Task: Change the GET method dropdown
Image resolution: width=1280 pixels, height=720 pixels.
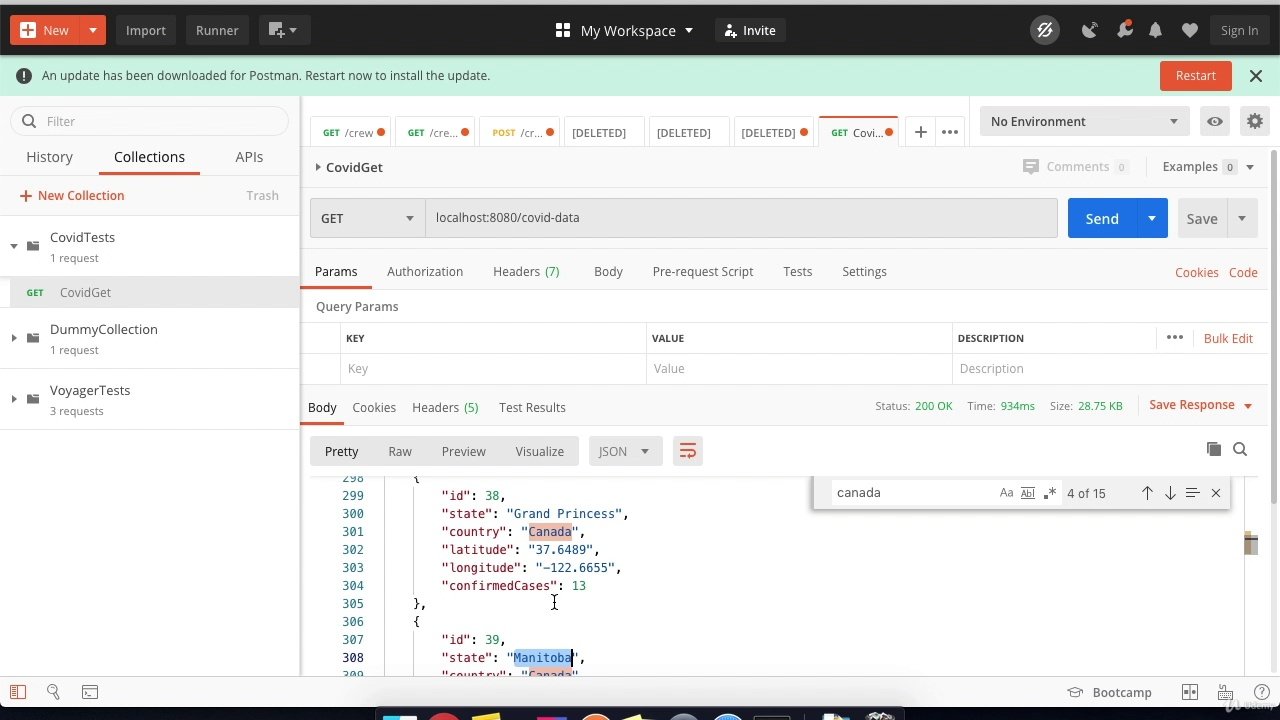Action: coord(367,218)
